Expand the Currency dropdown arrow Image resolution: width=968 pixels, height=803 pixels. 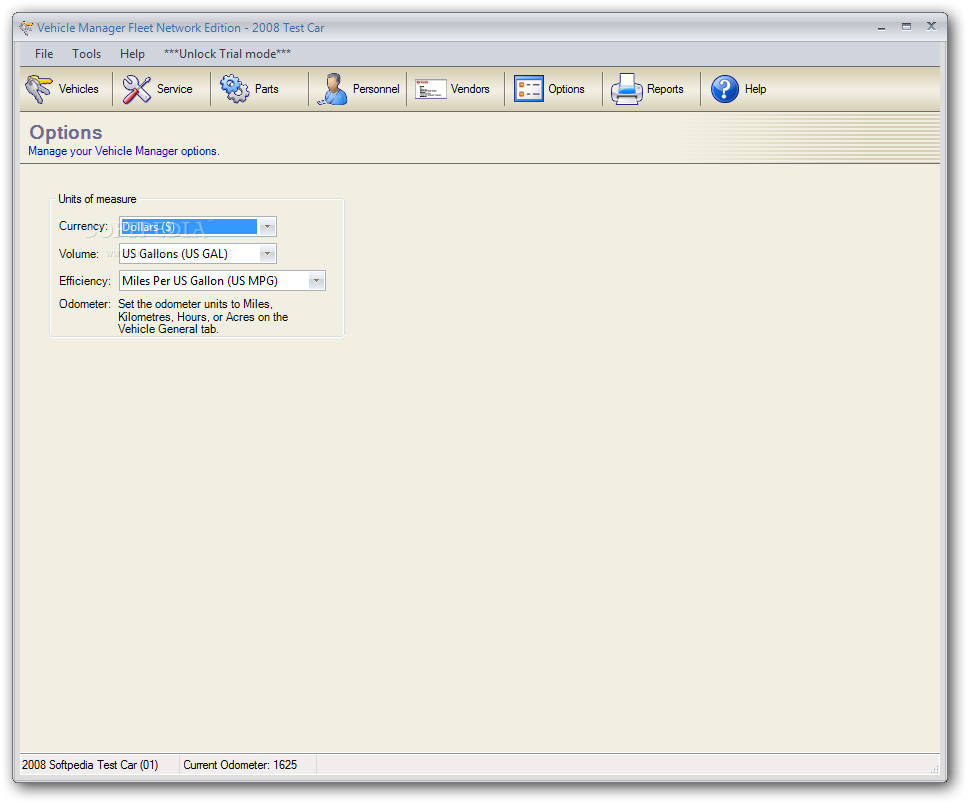[x=267, y=227]
